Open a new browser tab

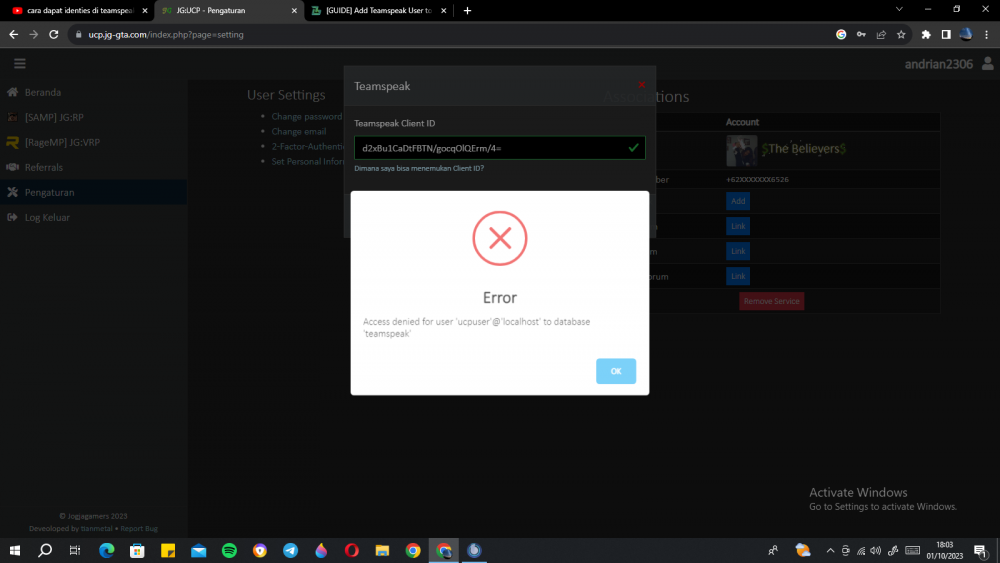(467, 10)
